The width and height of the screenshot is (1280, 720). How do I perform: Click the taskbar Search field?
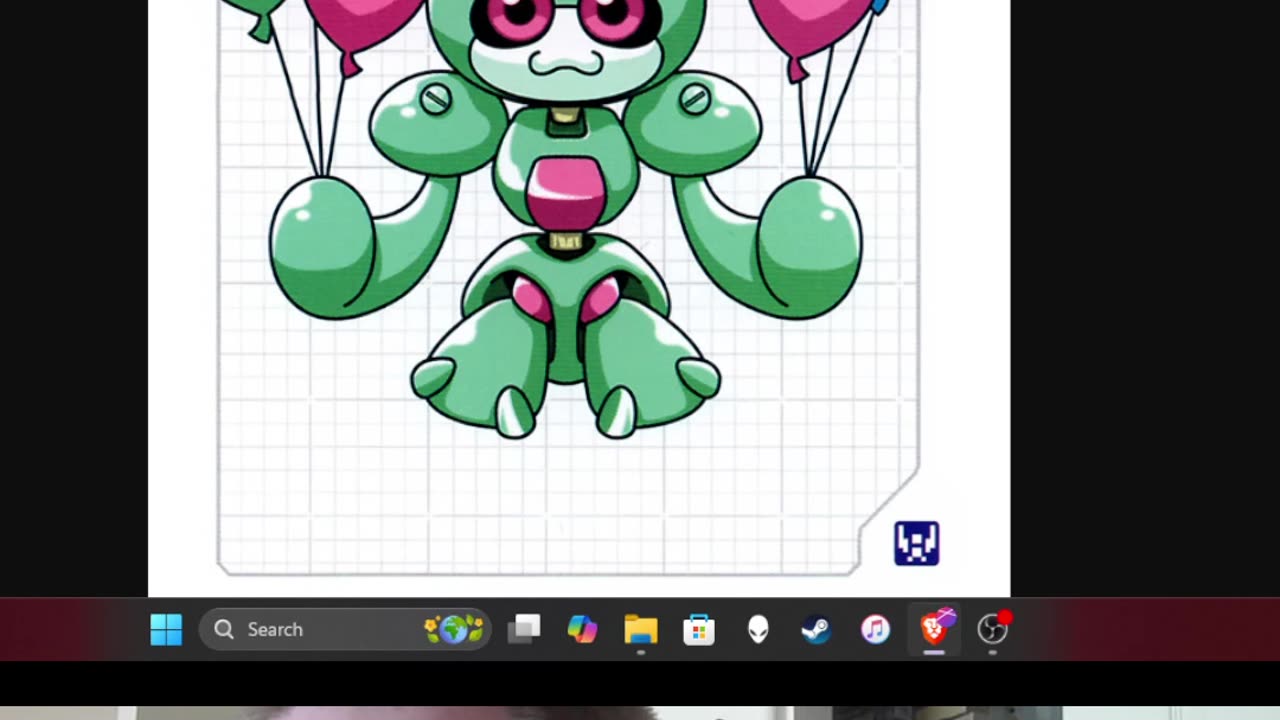point(346,629)
